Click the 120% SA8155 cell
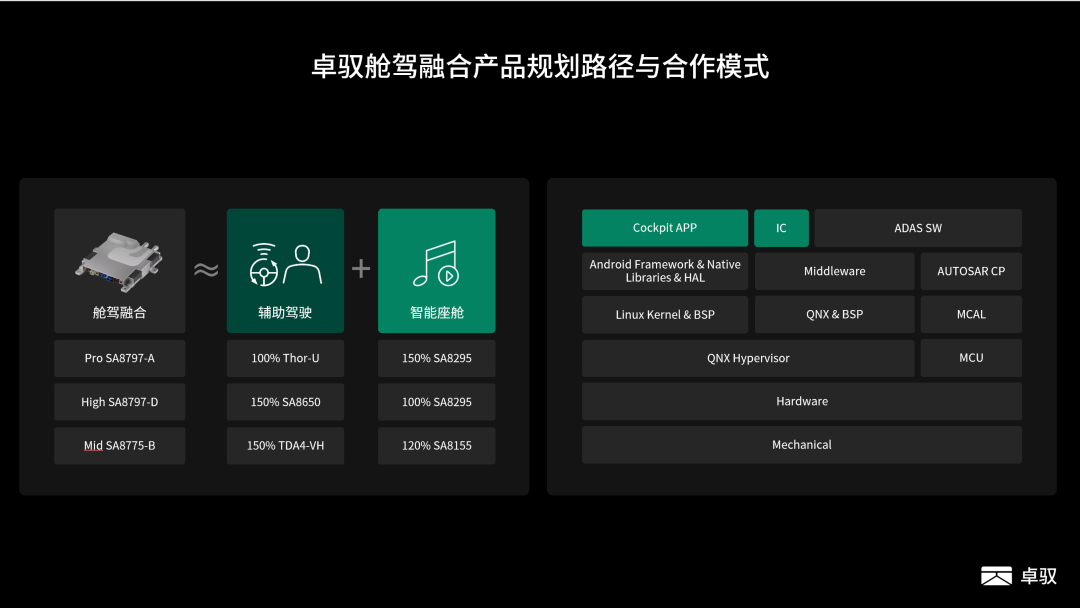Viewport: 1080px width, 608px height. point(437,445)
